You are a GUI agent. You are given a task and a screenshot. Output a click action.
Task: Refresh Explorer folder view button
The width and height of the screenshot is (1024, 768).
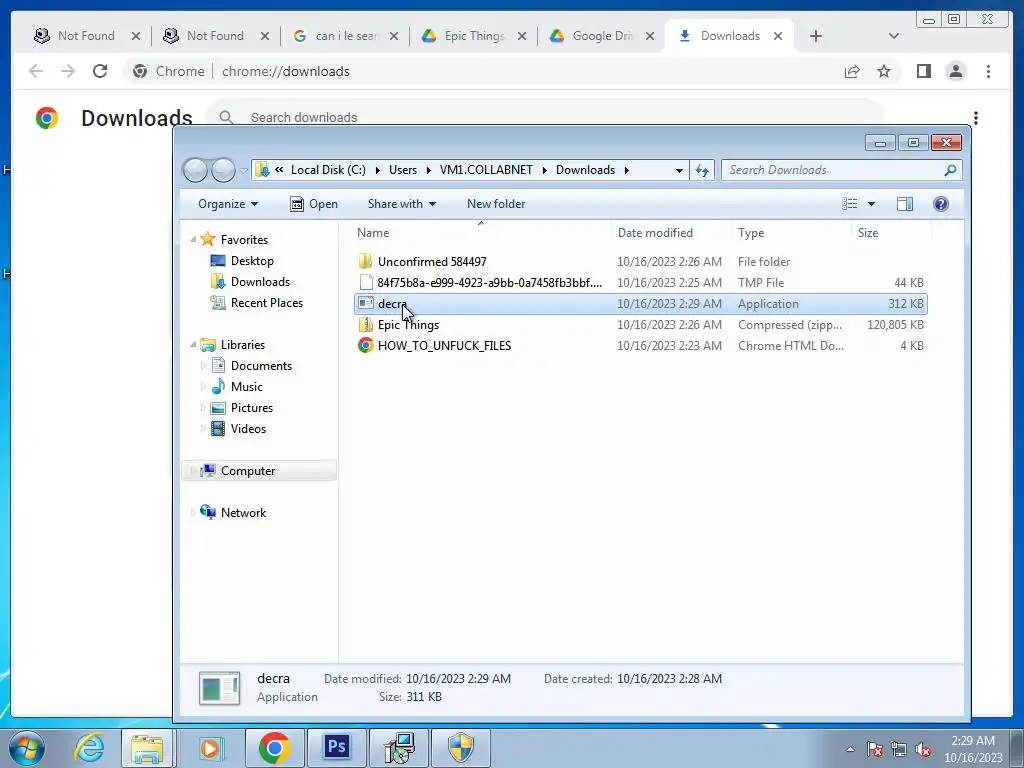(702, 170)
